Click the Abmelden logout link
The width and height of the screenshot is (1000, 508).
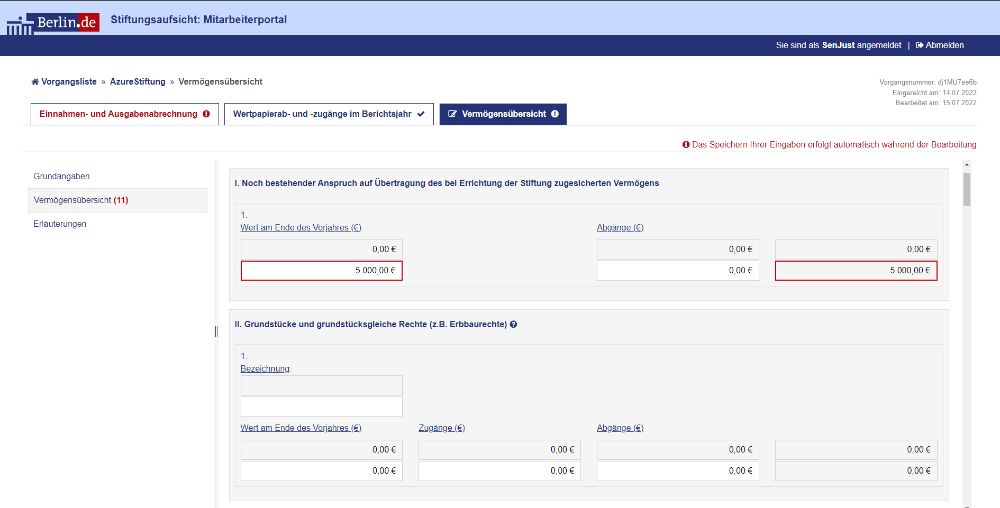click(x=944, y=45)
